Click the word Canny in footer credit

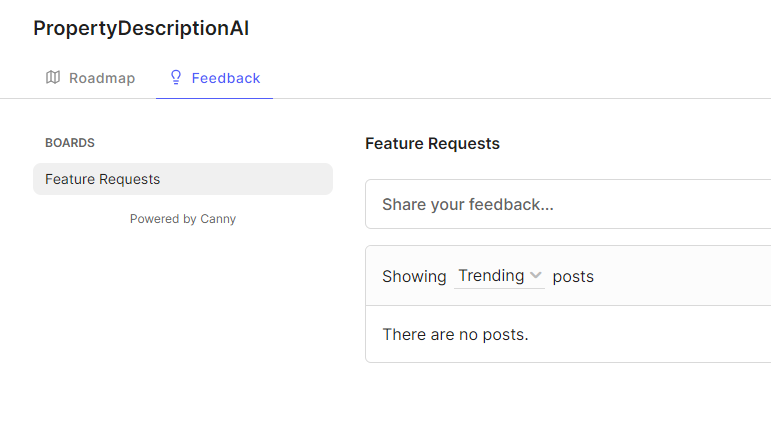[x=218, y=219]
